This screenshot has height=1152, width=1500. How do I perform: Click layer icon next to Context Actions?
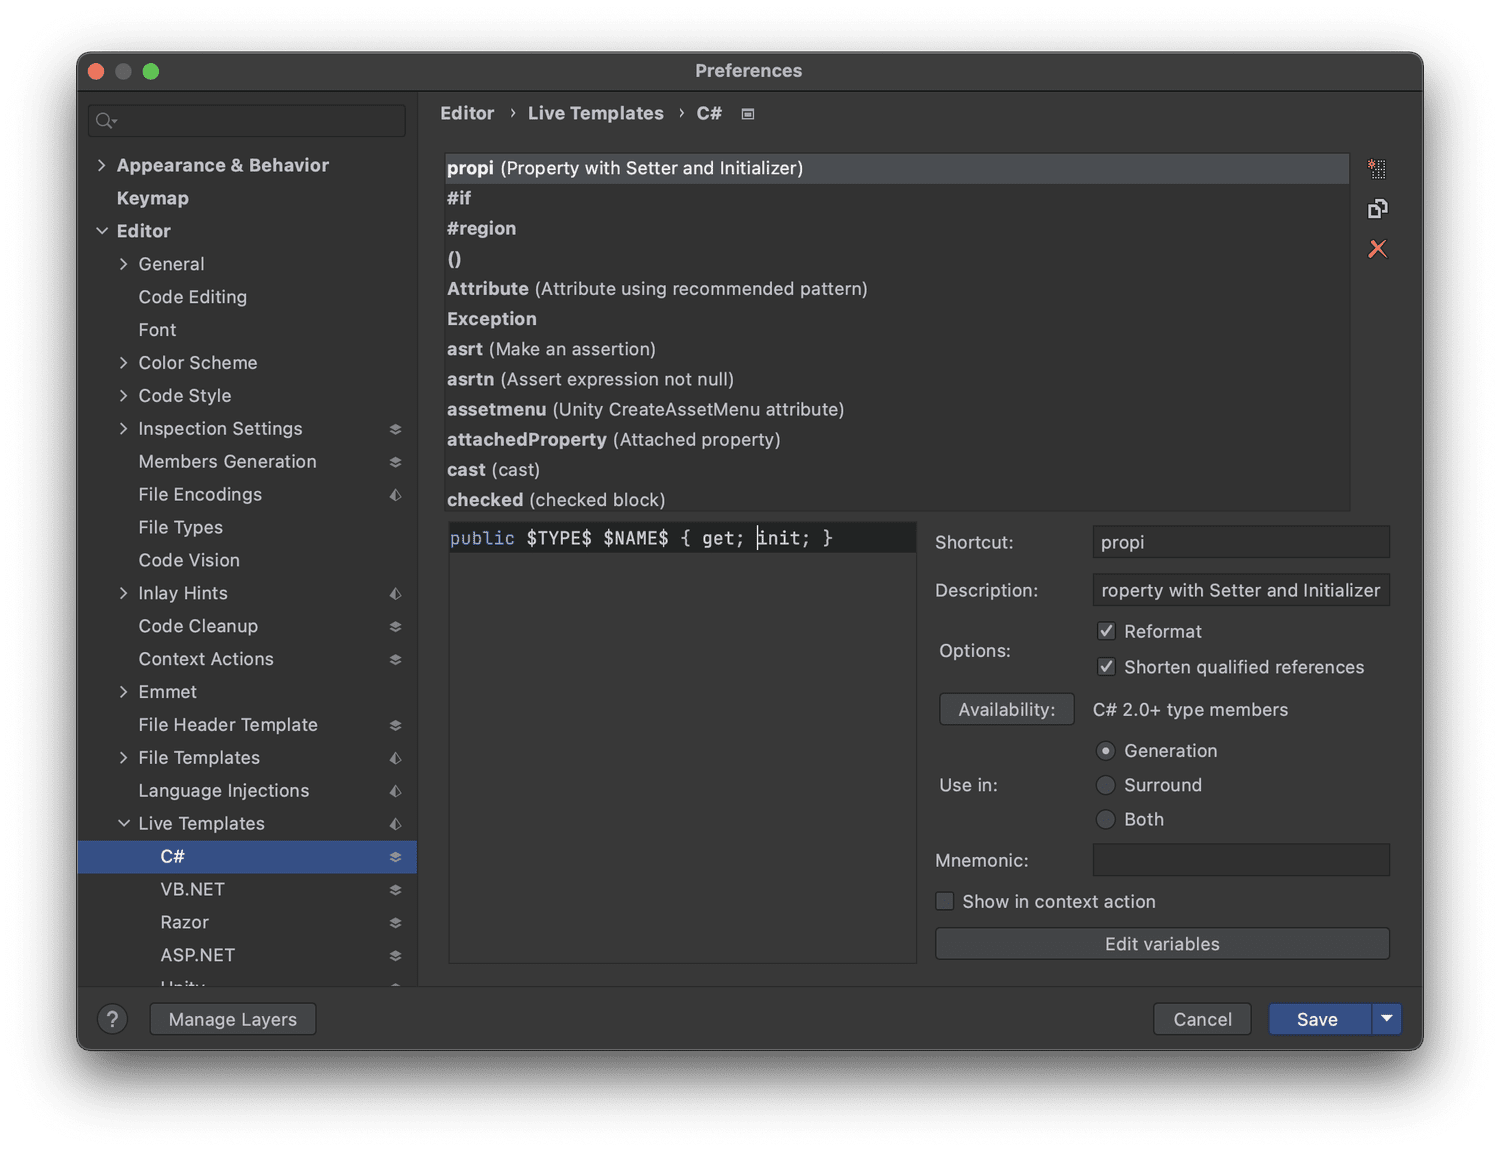tap(395, 660)
